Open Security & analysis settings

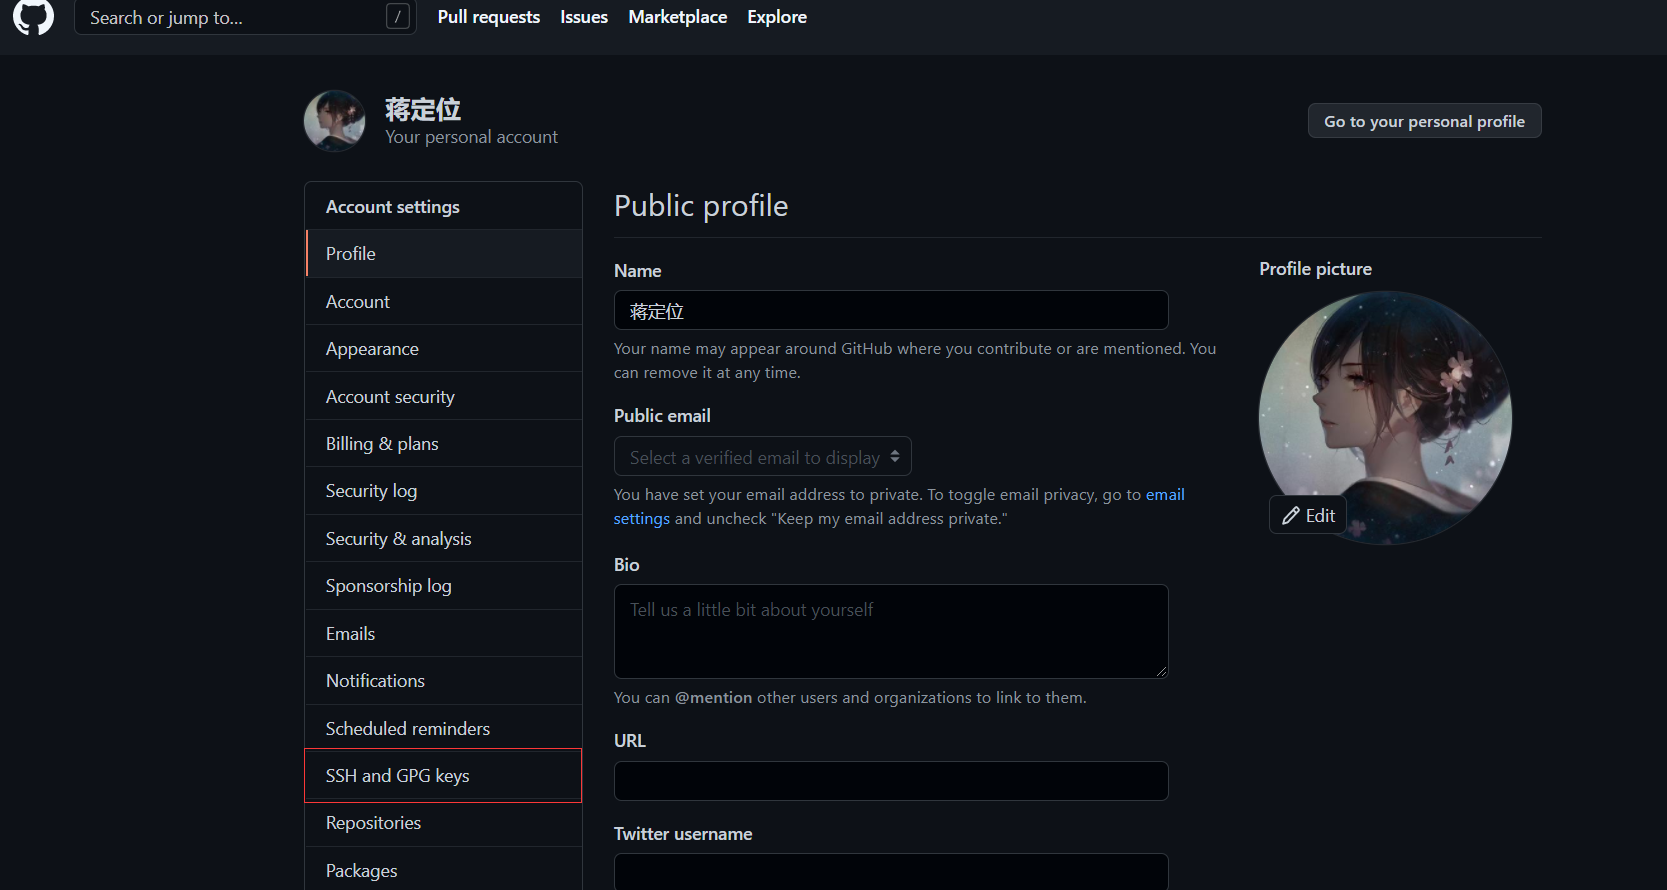click(443, 538)
